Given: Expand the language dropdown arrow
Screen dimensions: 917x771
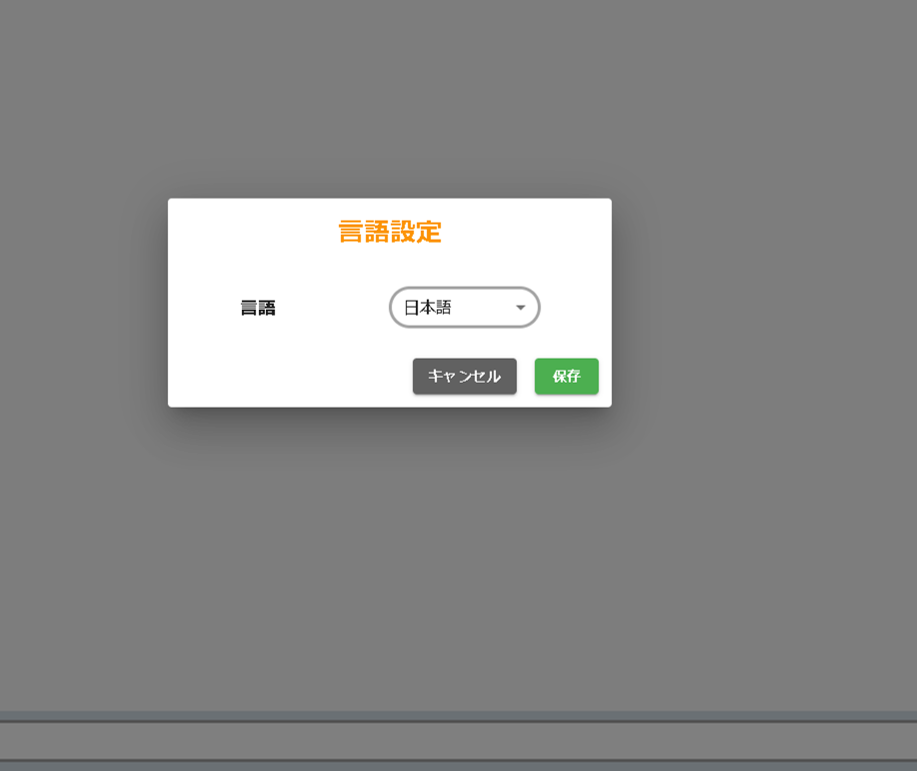Looking at the screenshot, I should [x=520, y=307].
